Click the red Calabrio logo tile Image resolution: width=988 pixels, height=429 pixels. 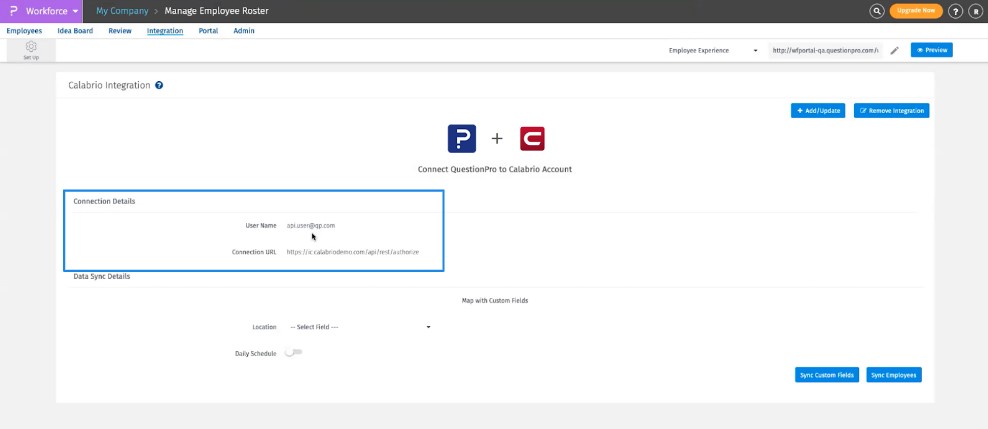pos(532,139)
